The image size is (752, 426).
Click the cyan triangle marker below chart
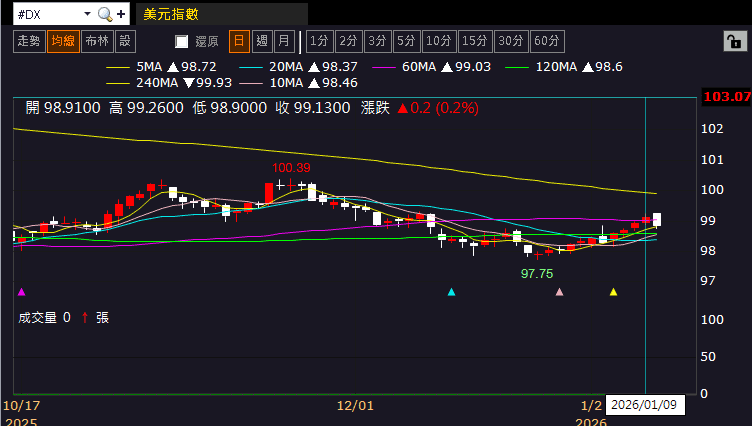(x=451, y=292)
